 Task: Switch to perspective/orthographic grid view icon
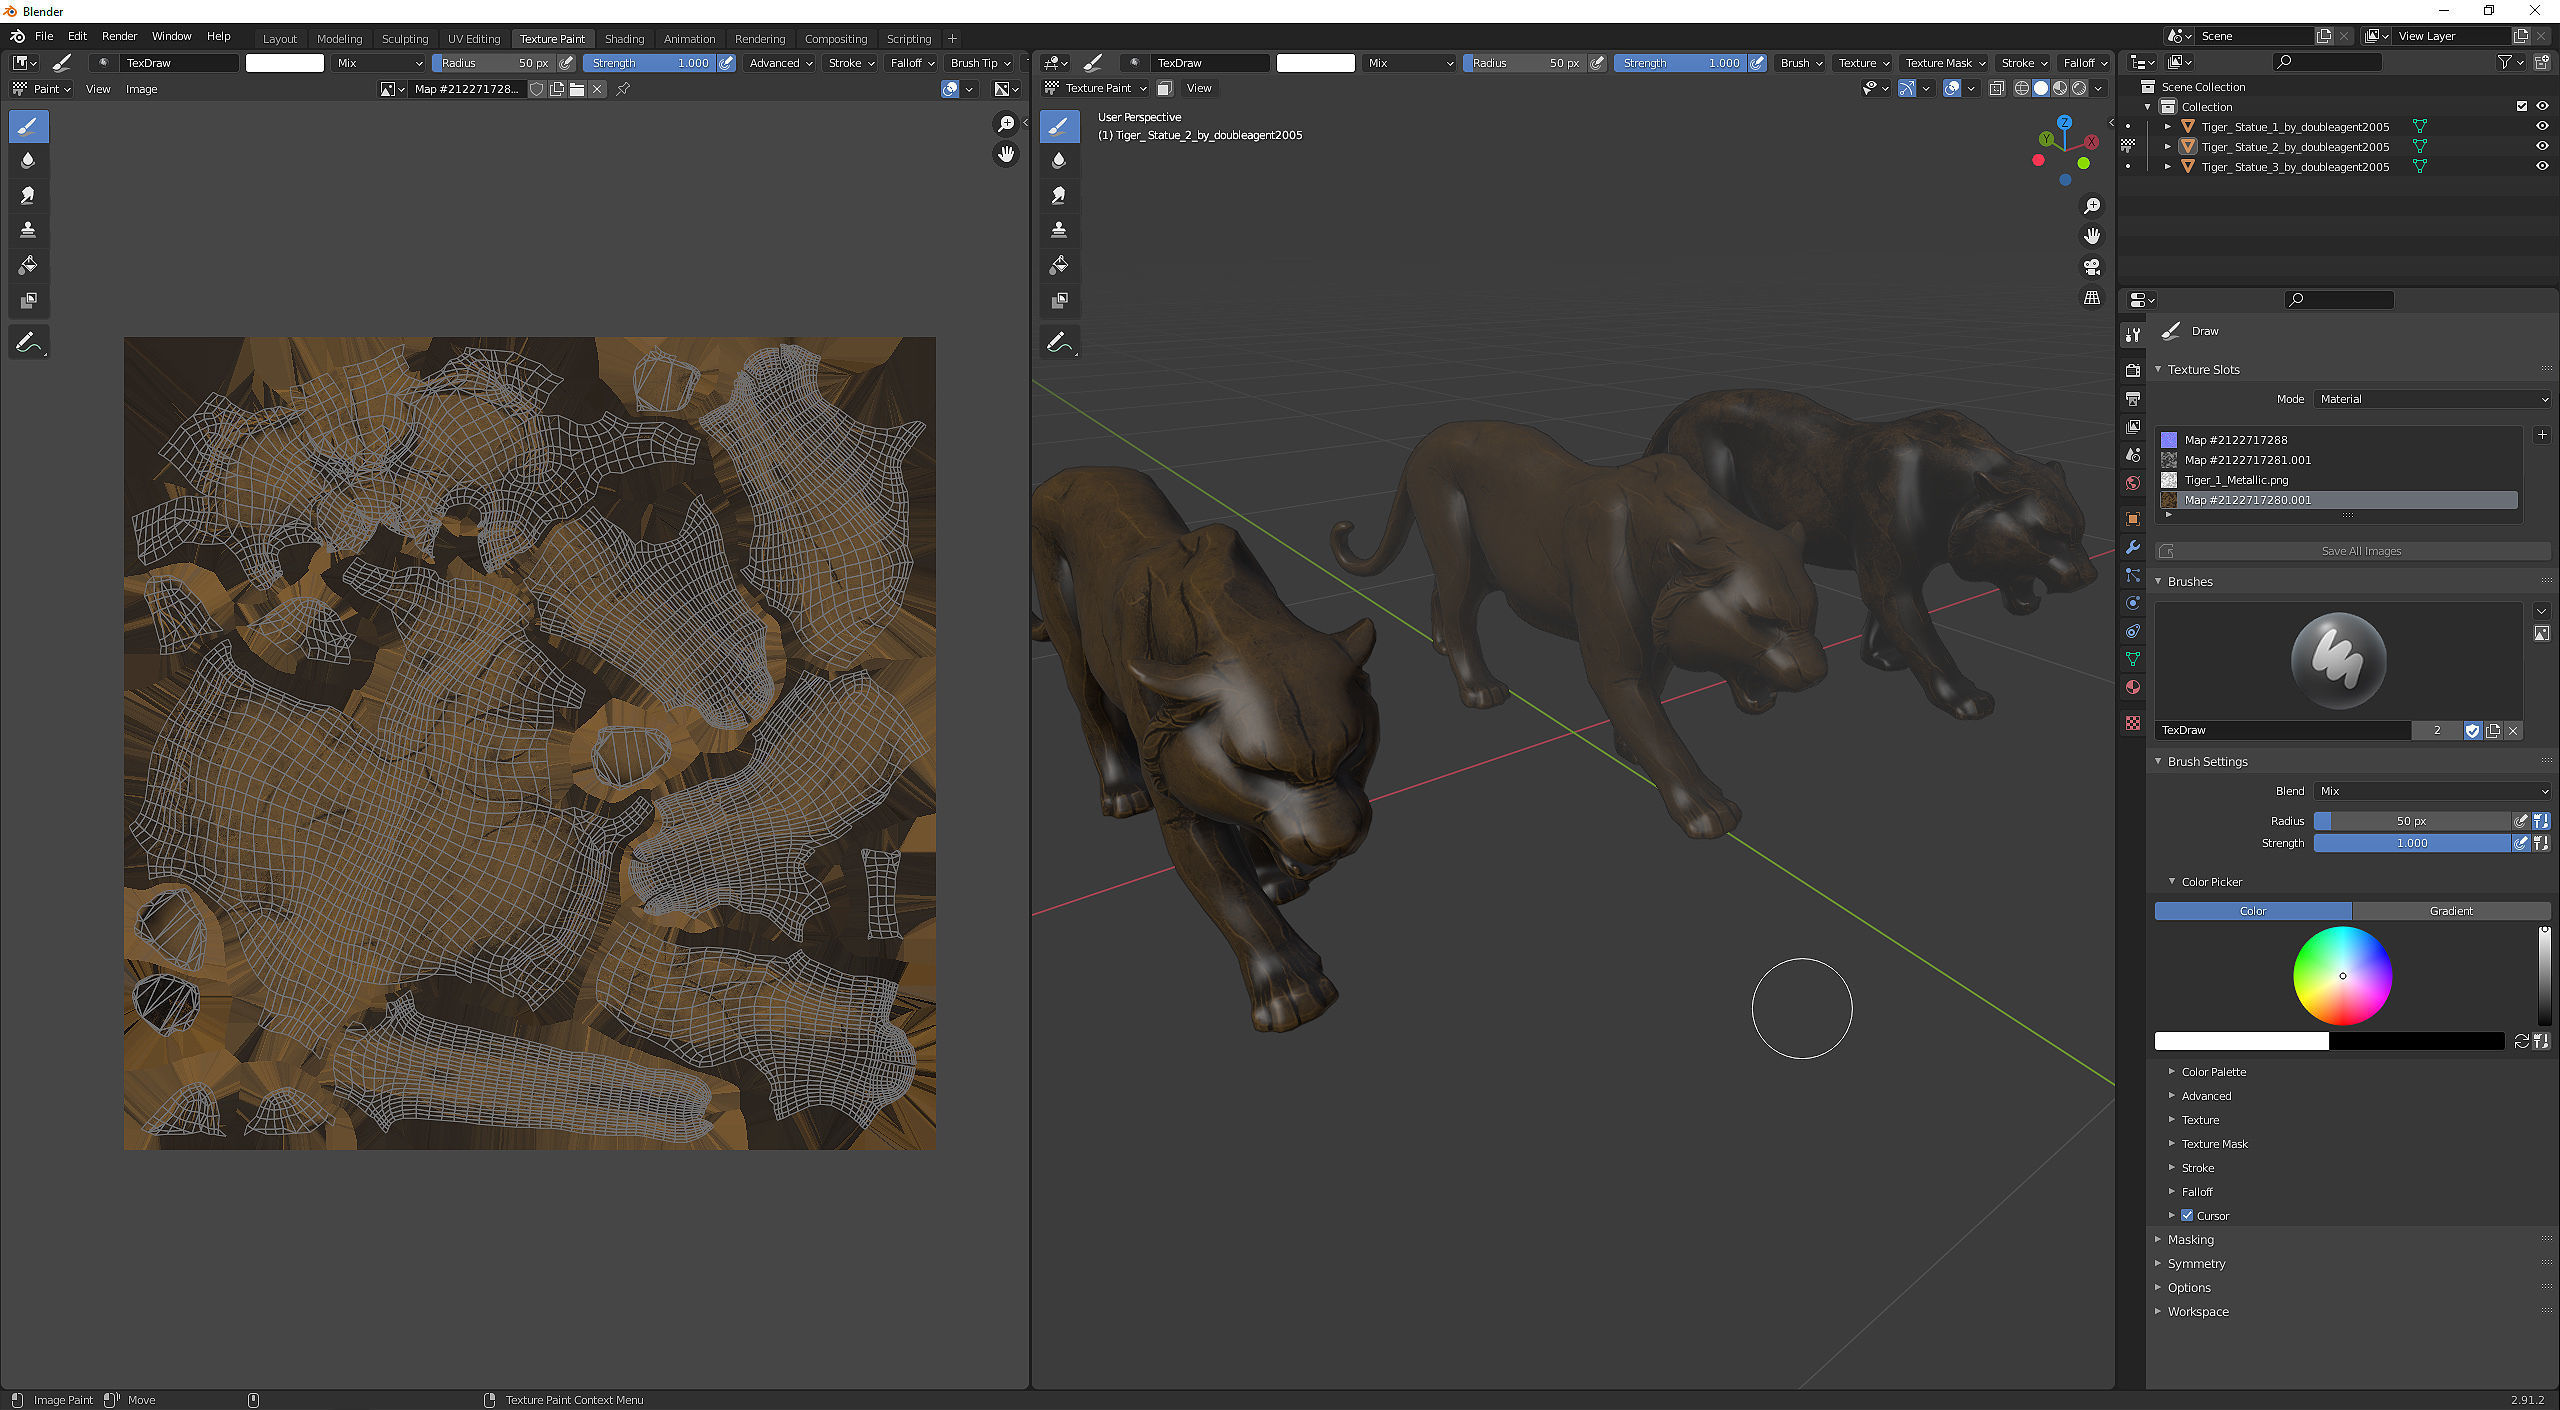tap(2091, 298)
